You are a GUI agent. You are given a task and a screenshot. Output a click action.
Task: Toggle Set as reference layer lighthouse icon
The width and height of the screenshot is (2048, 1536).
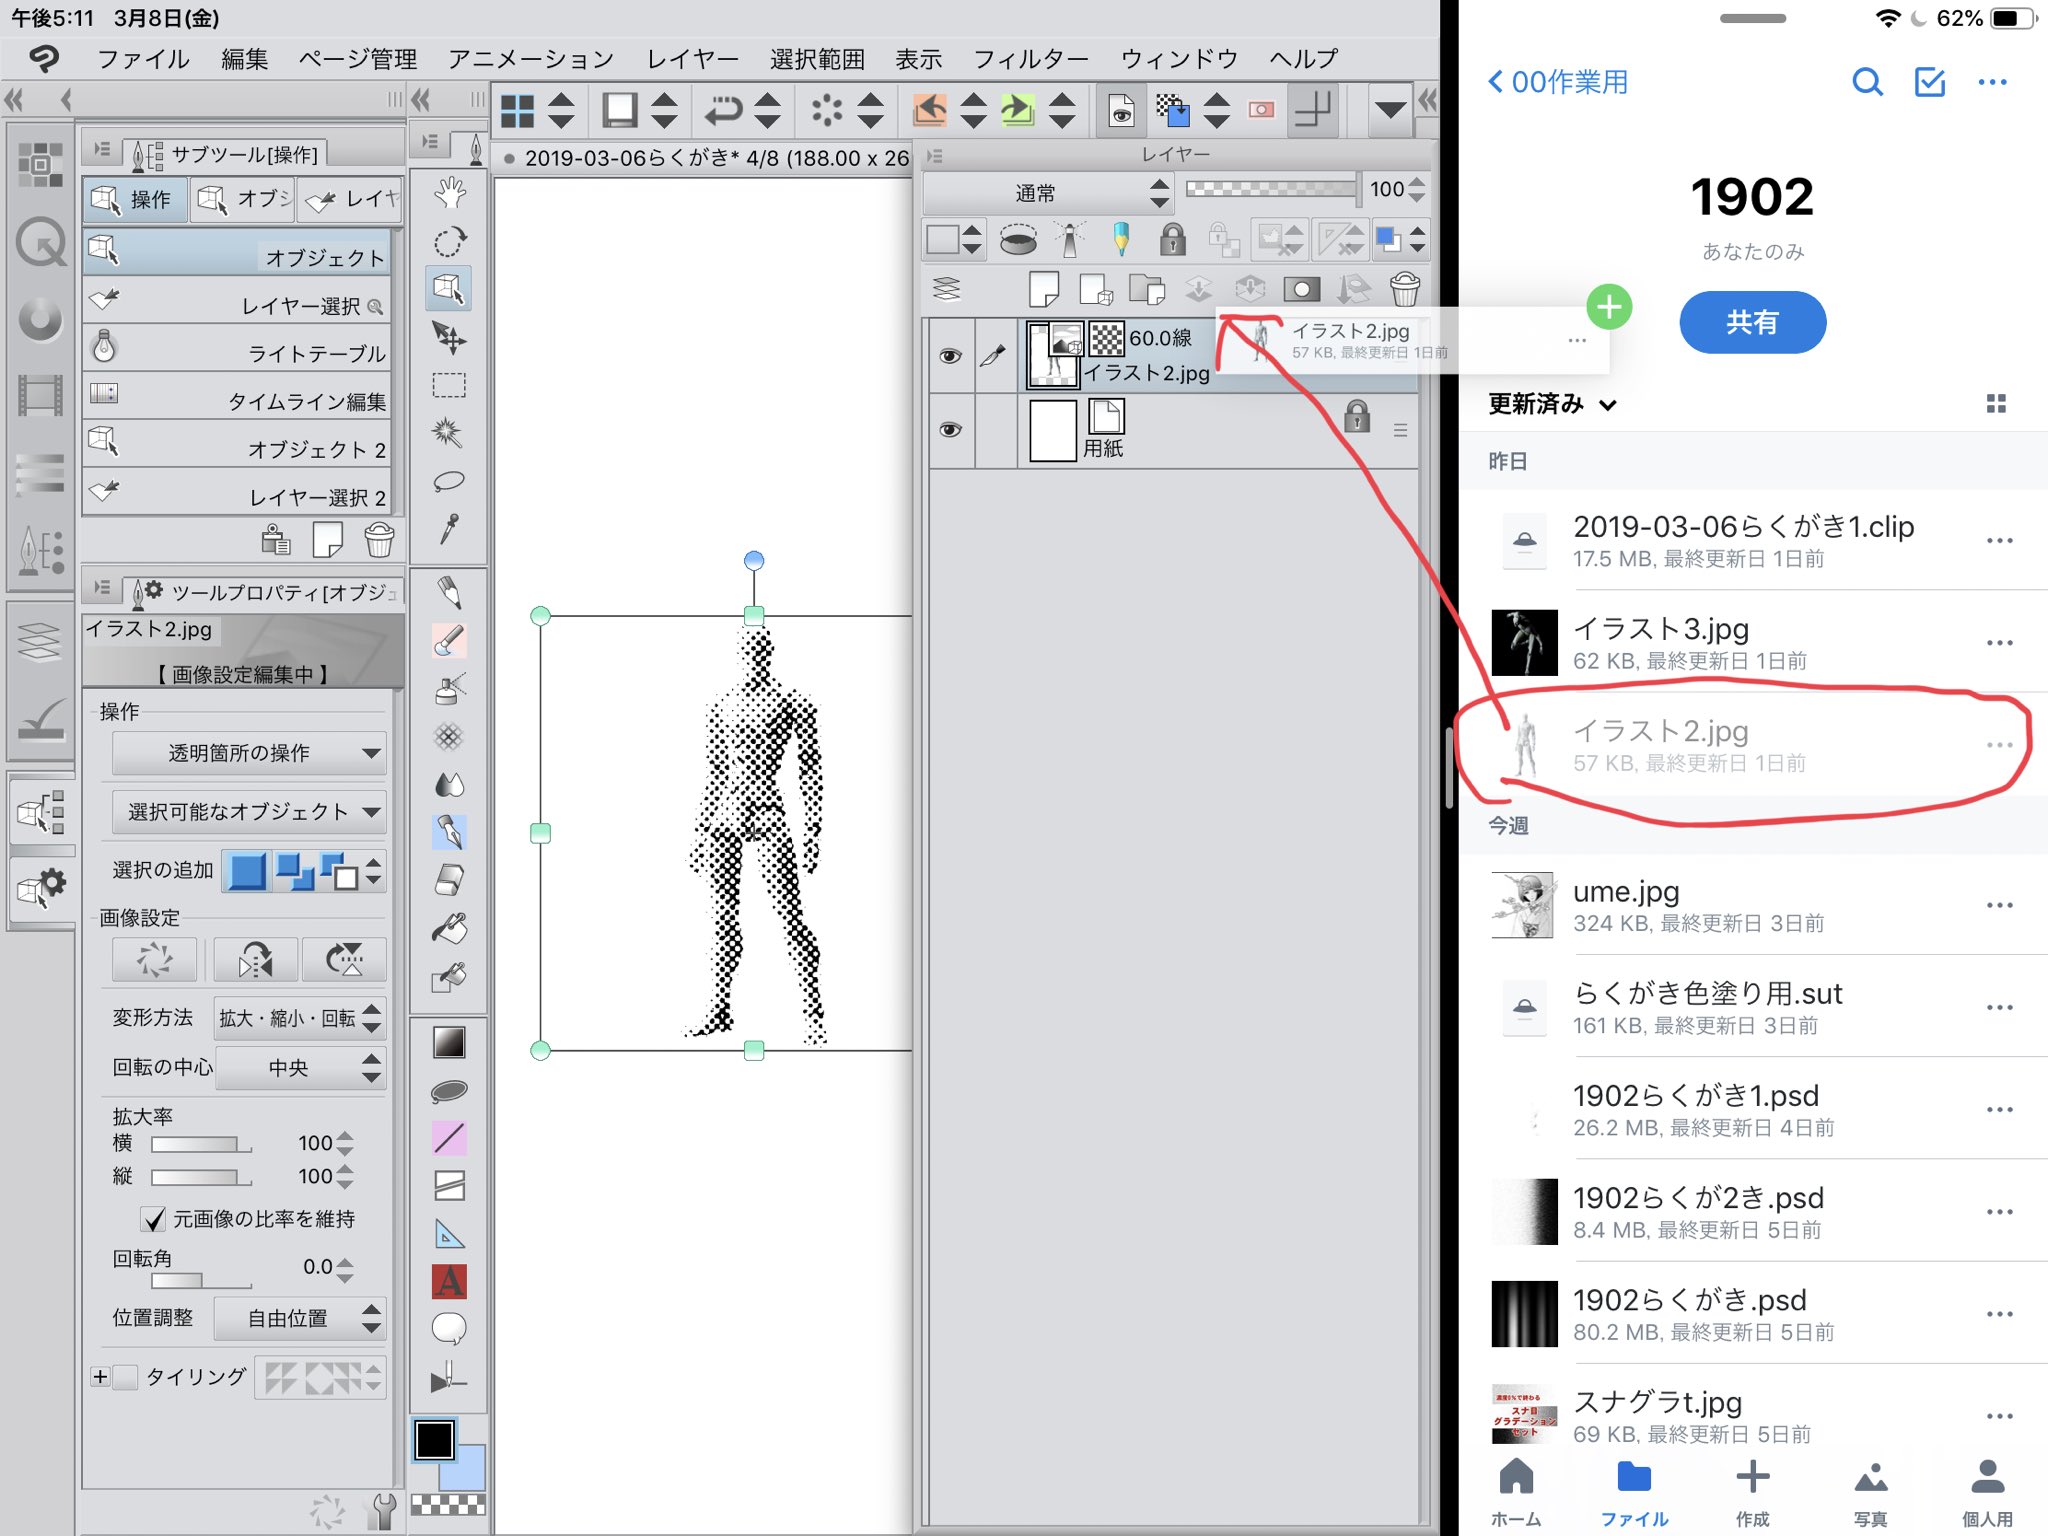pyautogui.click(x=1069, y=240)
